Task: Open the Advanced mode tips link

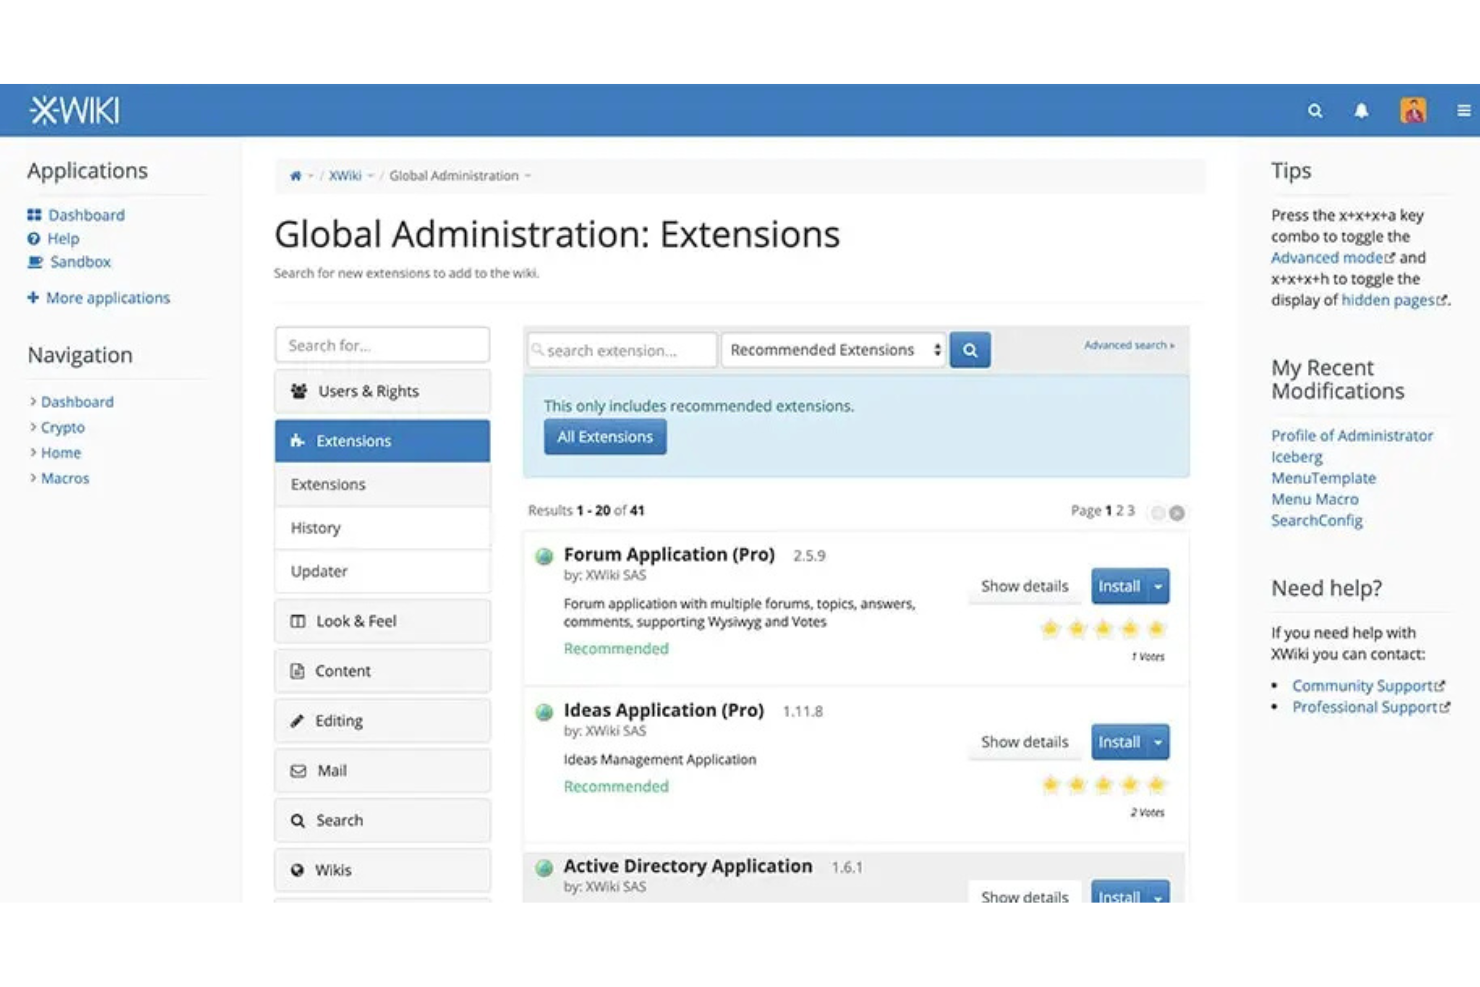Action: (1333, 258)
